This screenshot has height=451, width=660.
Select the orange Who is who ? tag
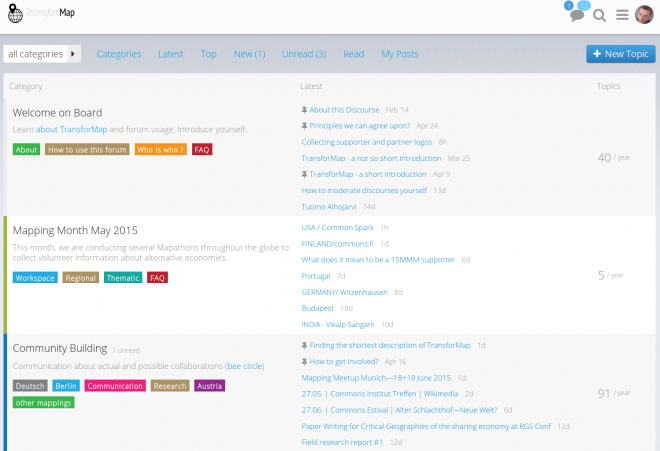(160, 149)
